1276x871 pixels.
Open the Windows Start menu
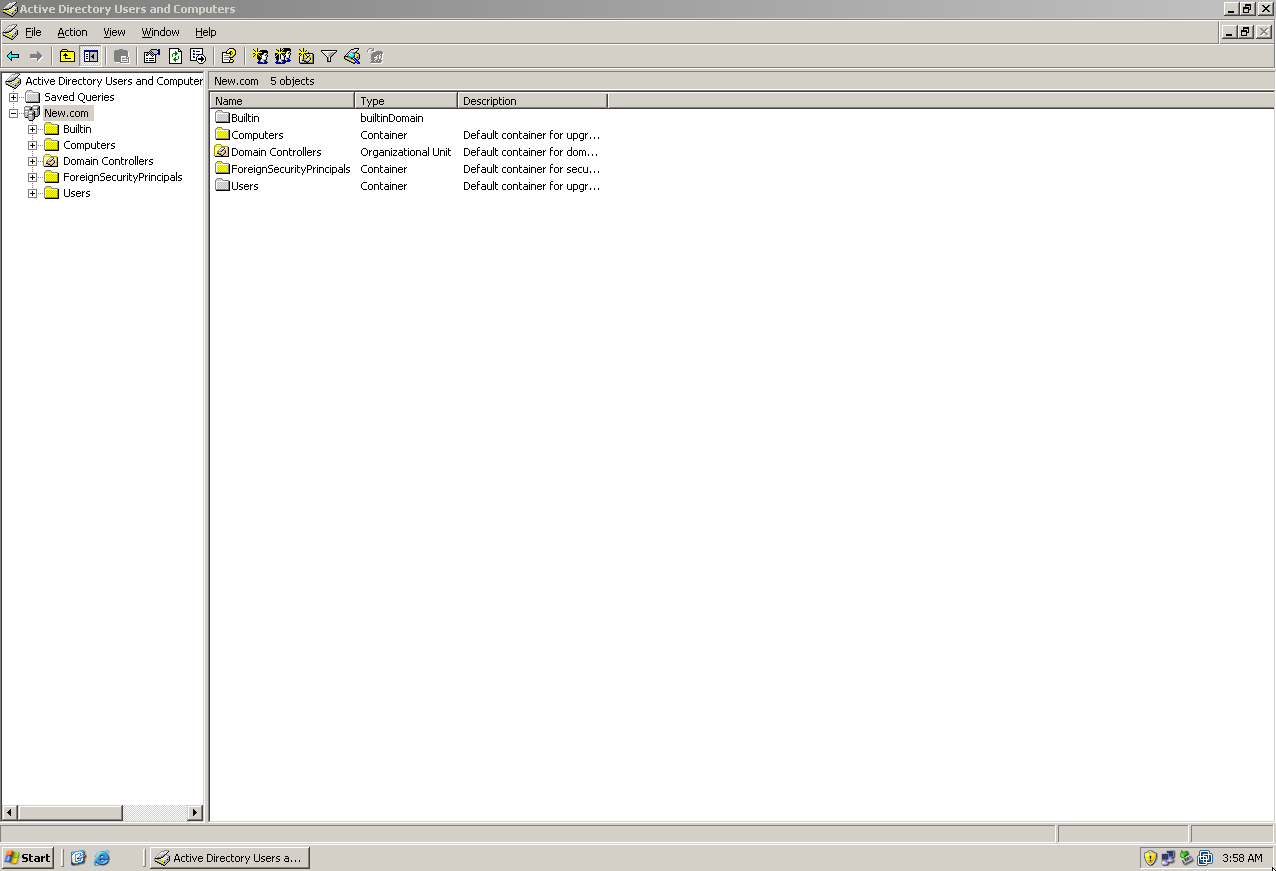click(27, 858)
